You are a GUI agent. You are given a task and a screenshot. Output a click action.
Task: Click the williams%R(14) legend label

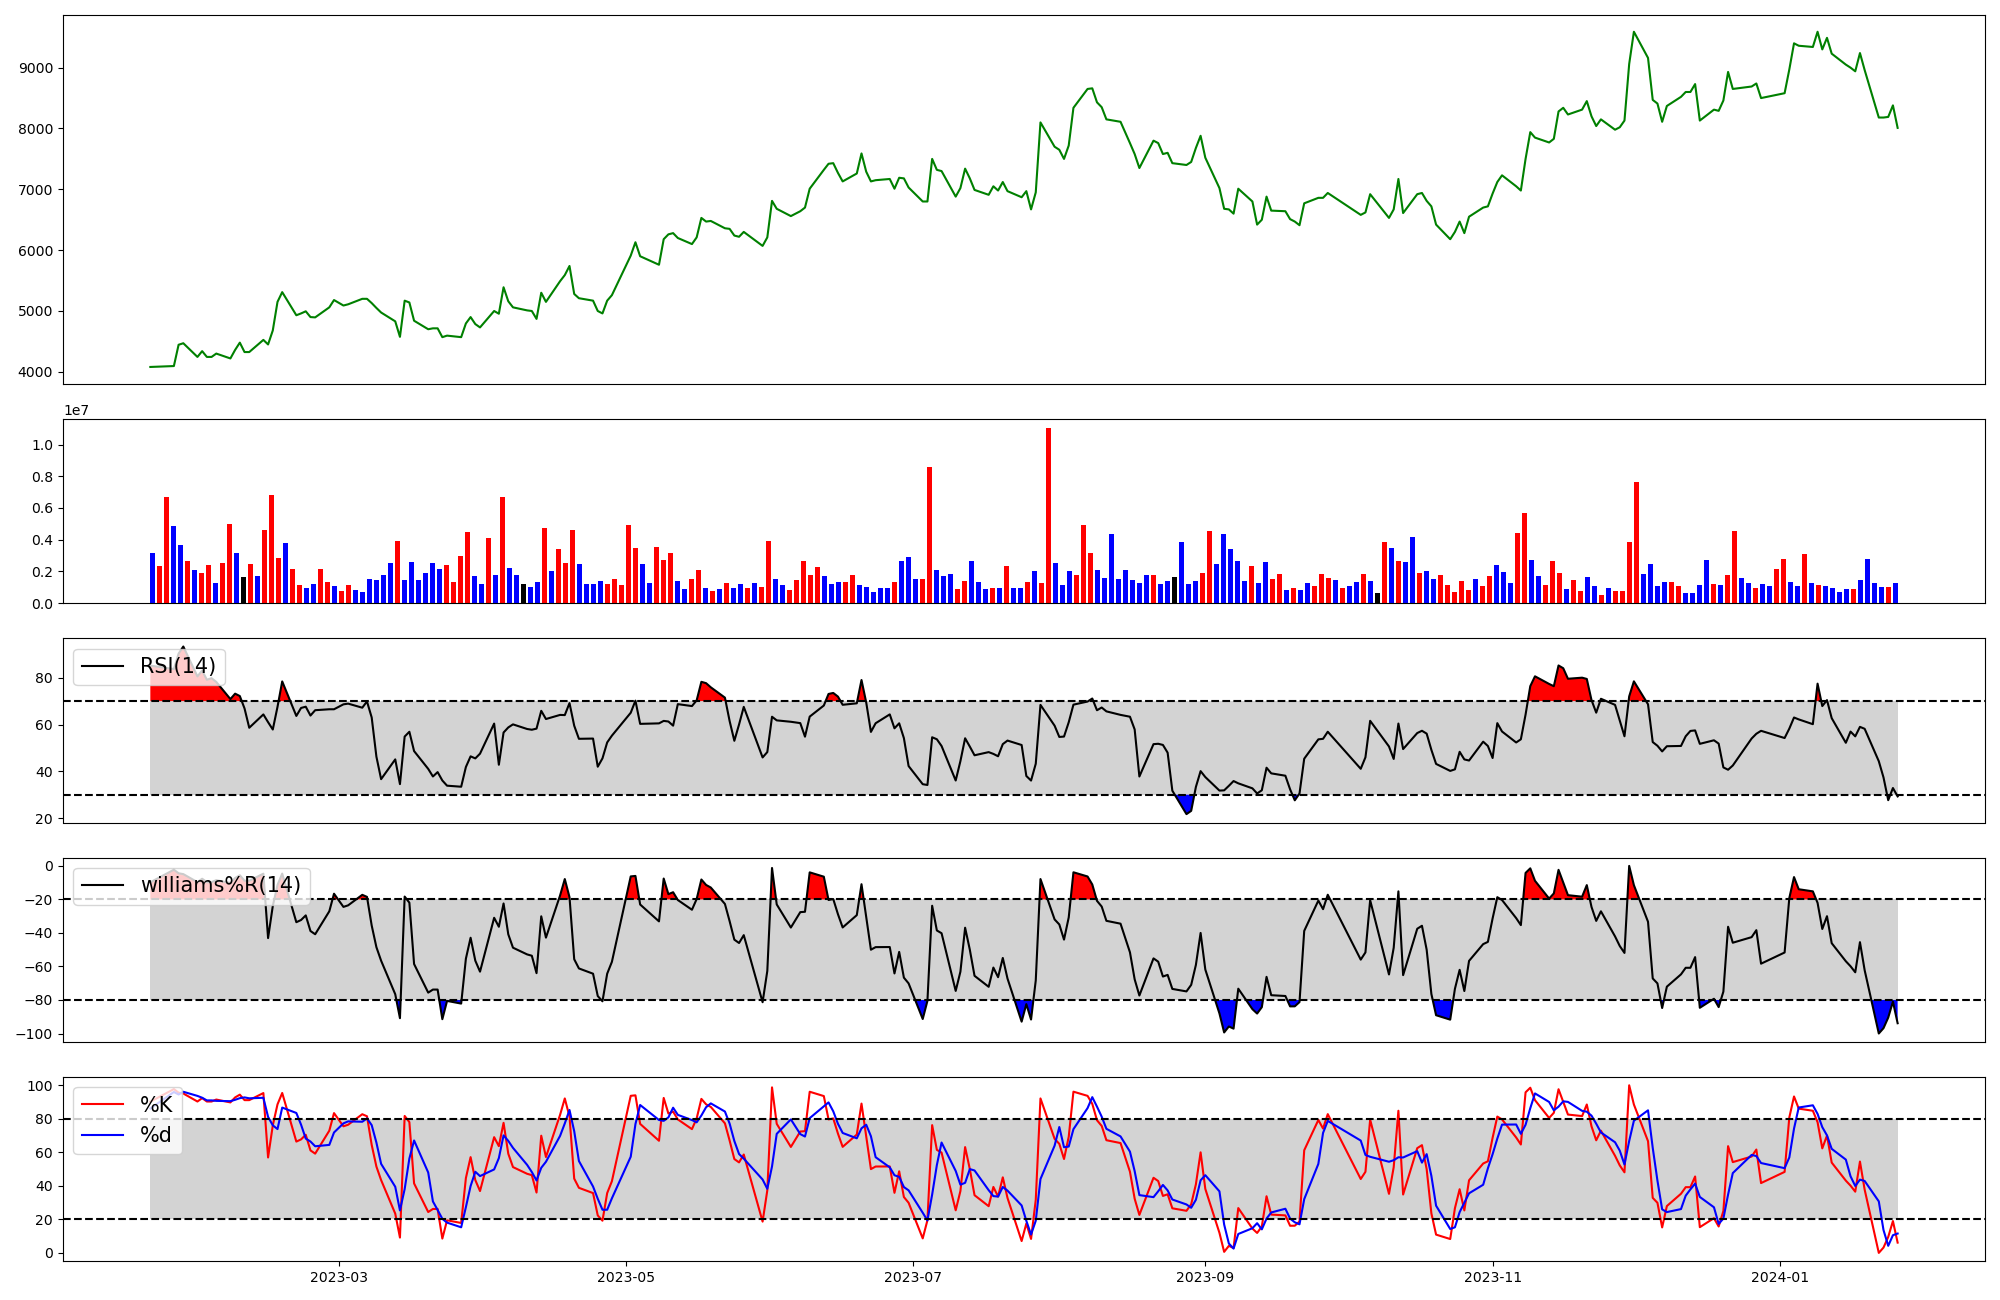click(x=220, y=885)
